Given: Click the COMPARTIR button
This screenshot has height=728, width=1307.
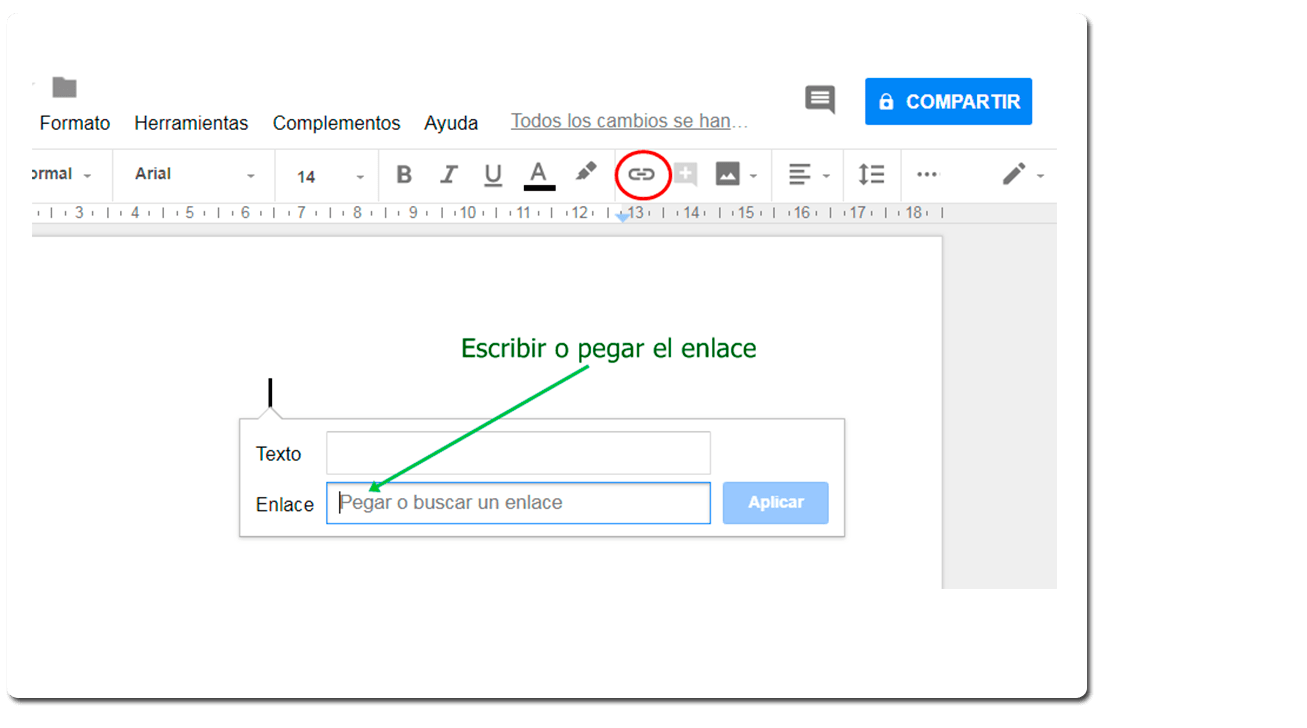Looking at the screenshot, I should click(x=948, y=102).
